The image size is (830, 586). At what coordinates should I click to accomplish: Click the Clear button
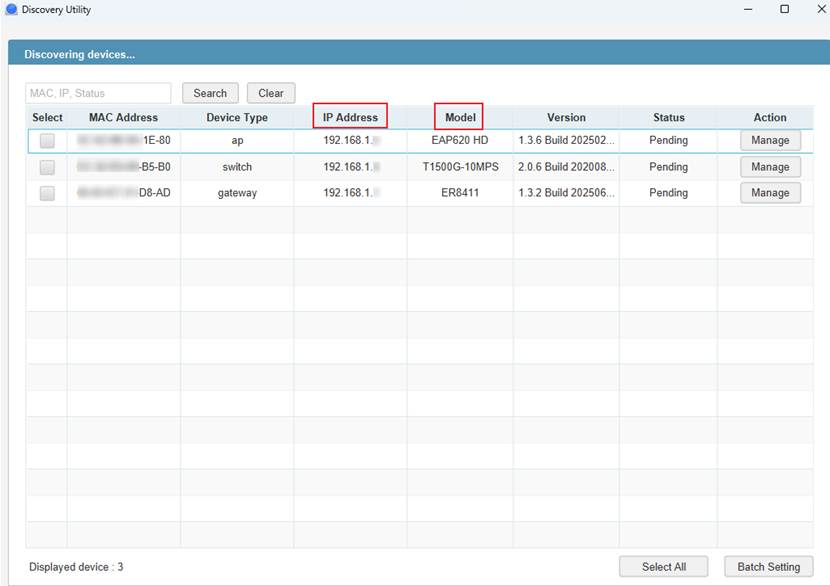pyautogui.click(x=271, y=93)
